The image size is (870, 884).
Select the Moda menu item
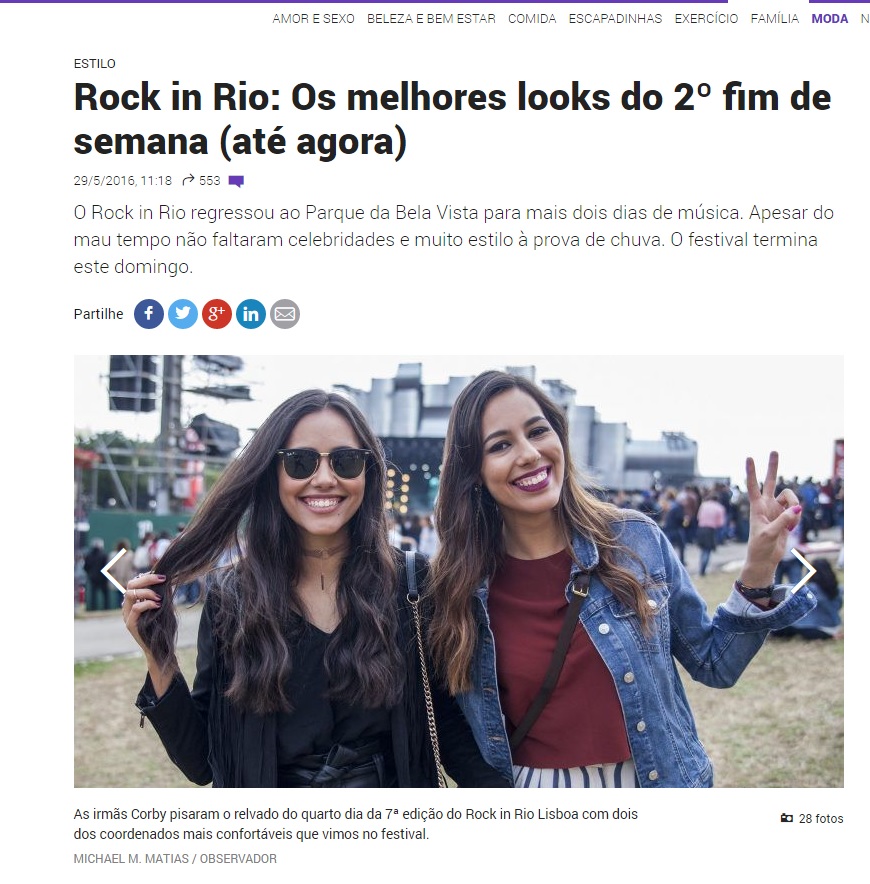coord(829,19)
